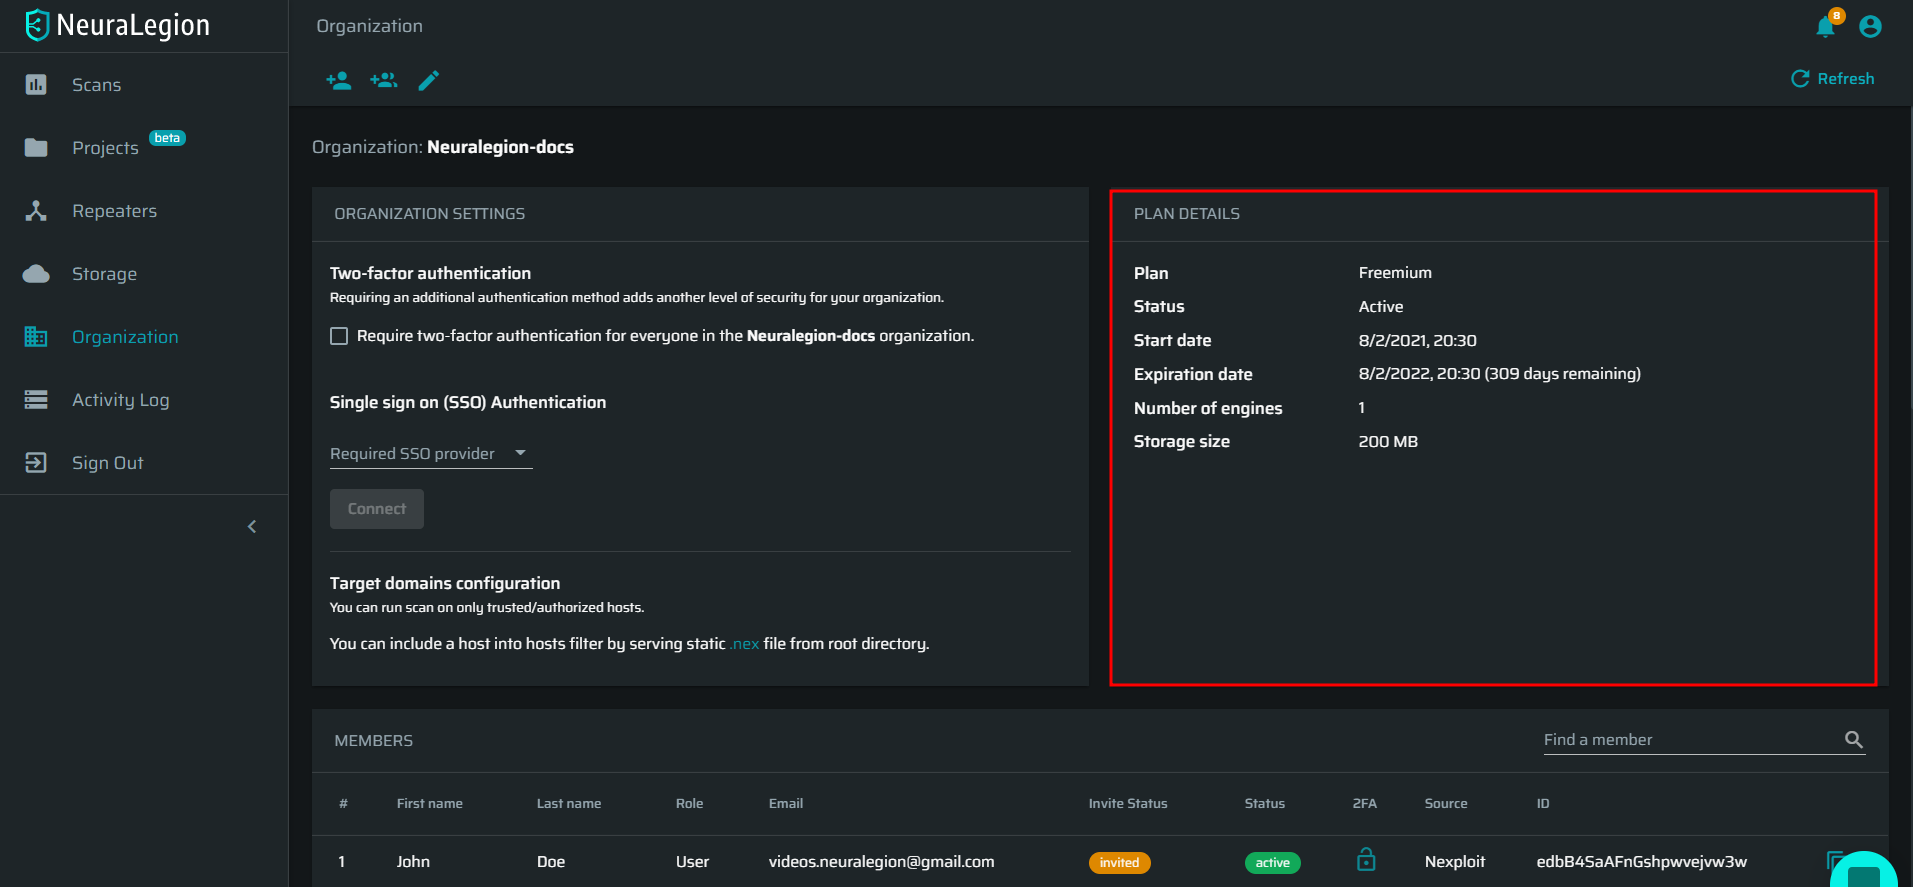Click the Organization building icon
1913x887 pixels.
pos(36,337)
